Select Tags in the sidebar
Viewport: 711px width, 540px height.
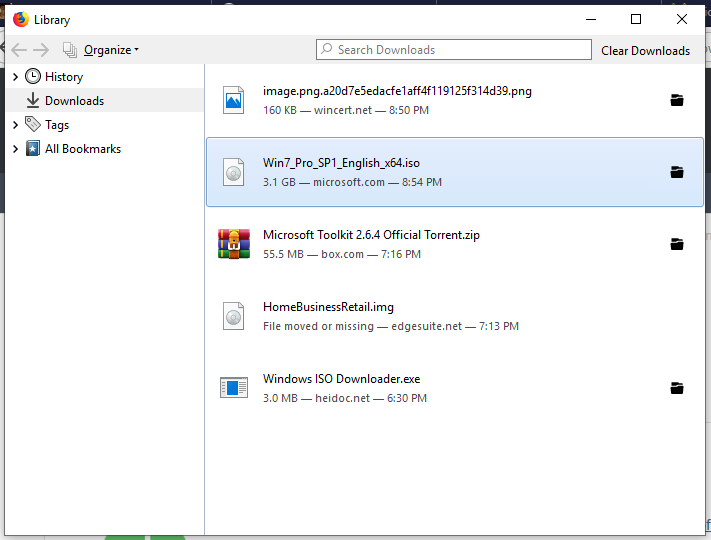pos(57,125)
